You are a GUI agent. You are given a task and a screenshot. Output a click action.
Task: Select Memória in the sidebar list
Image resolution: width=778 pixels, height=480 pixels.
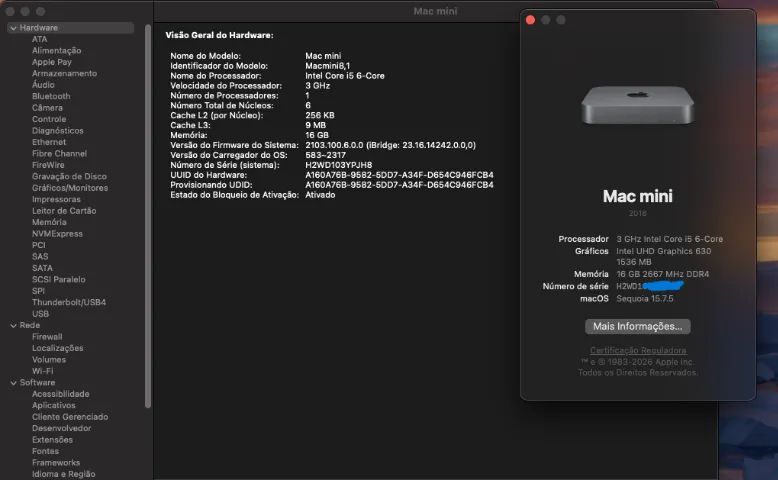(49, 222)
